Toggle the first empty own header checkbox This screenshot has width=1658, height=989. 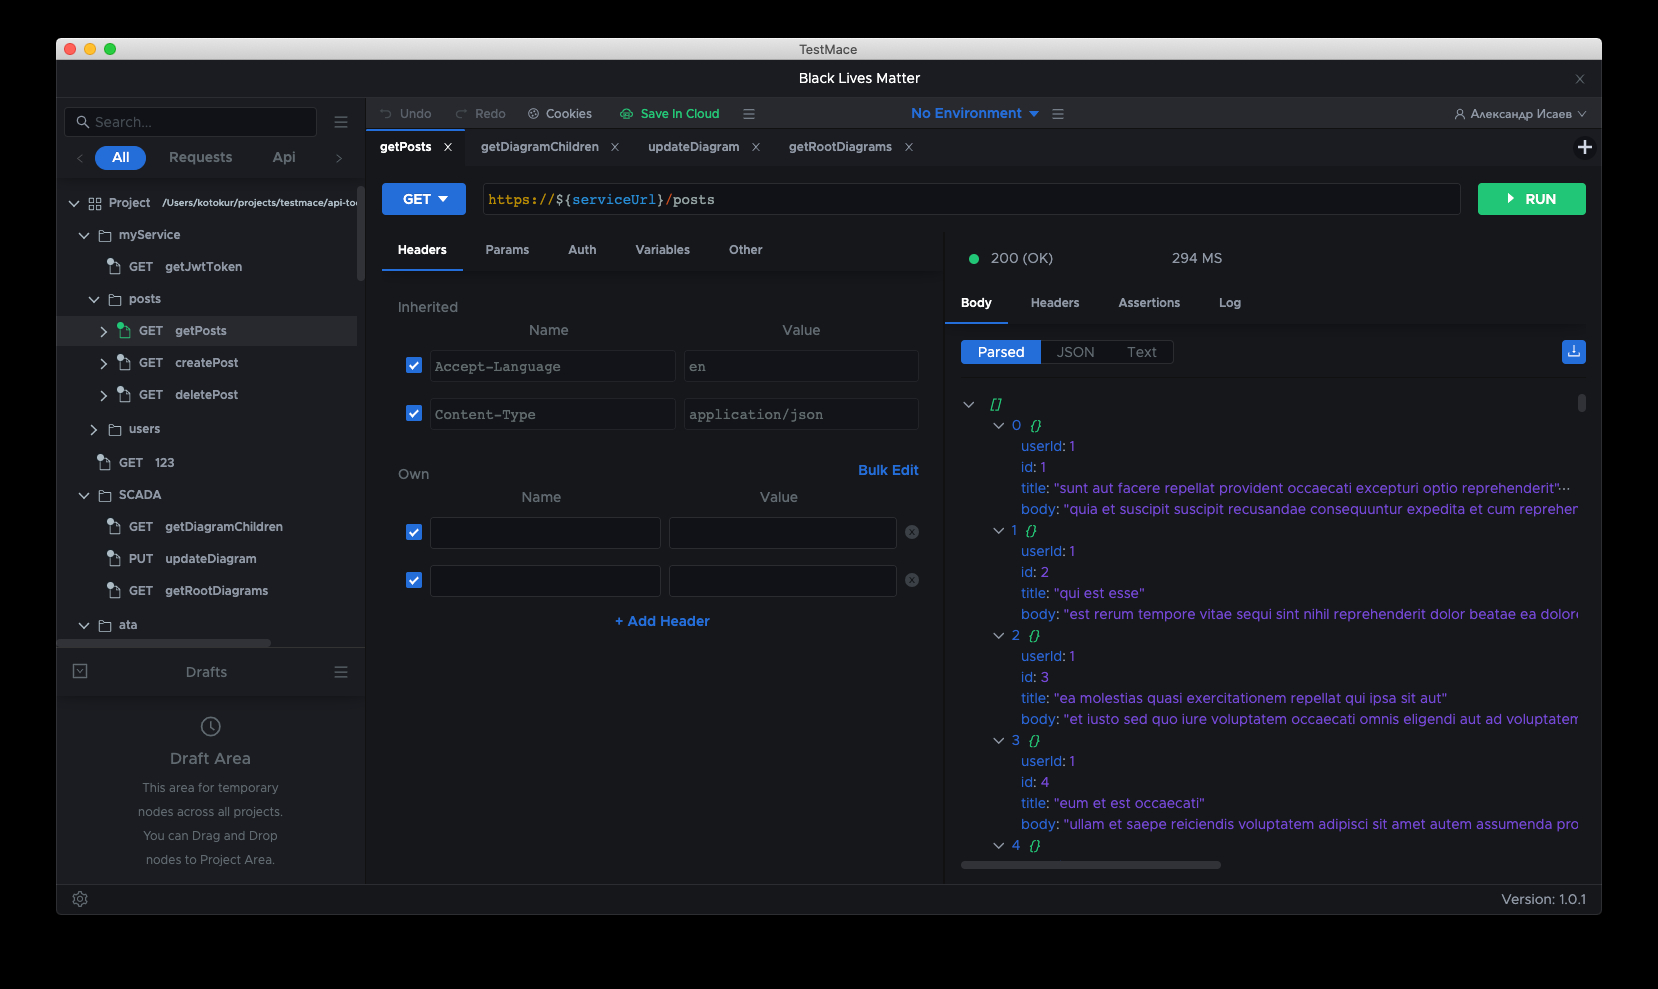[414, 532]
